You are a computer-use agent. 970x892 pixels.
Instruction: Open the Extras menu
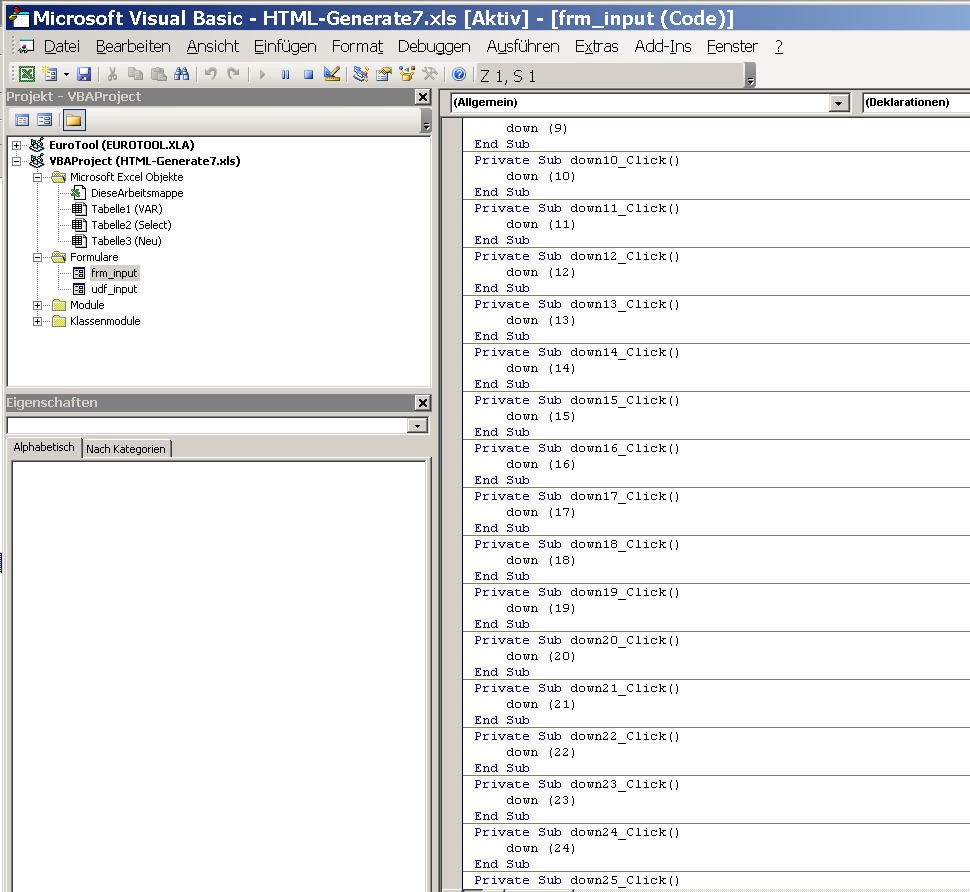tap(596, 46)
